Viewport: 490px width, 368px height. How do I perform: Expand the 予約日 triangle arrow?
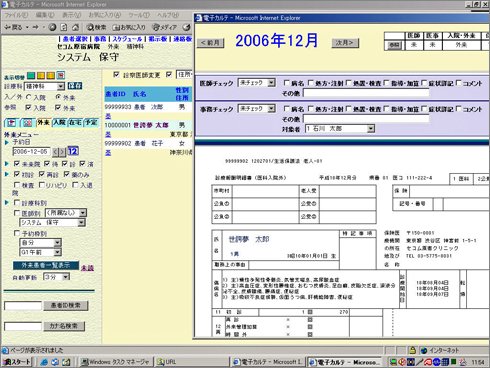coord(7,142)
